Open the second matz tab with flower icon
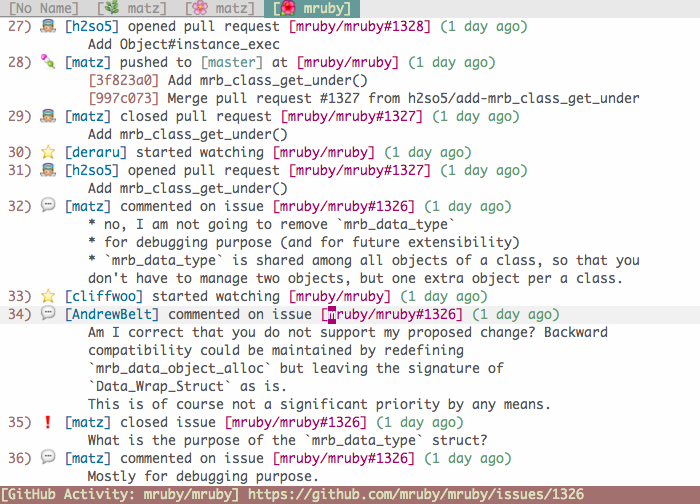 point(220,8)
